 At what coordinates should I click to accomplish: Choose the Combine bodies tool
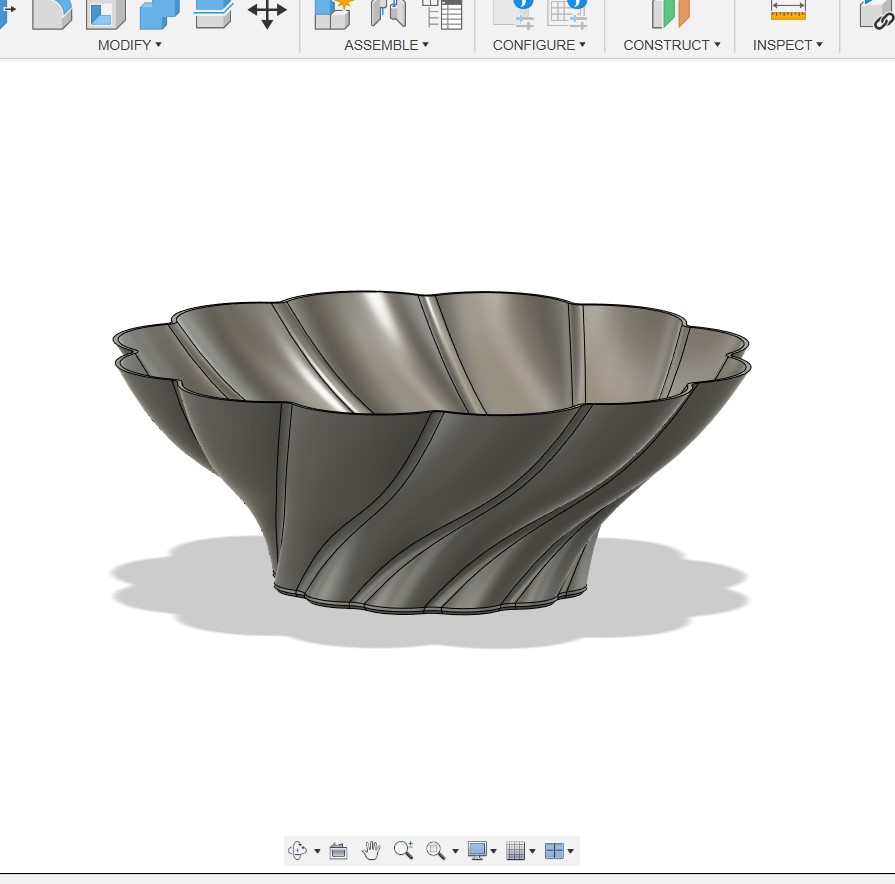[159, 14]
